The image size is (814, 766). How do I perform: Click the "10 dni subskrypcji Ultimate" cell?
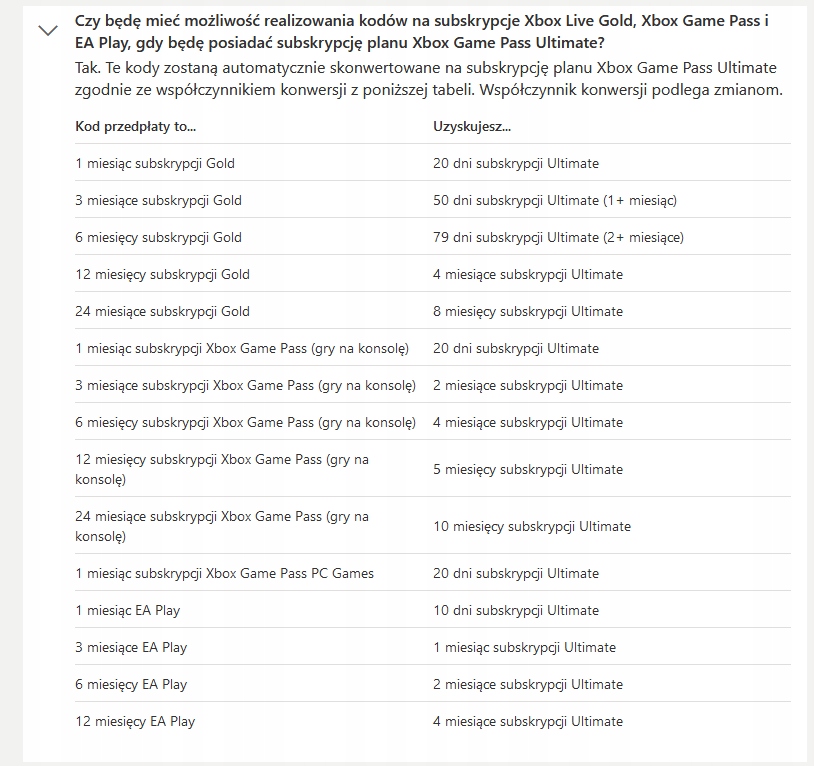(516, 610)
